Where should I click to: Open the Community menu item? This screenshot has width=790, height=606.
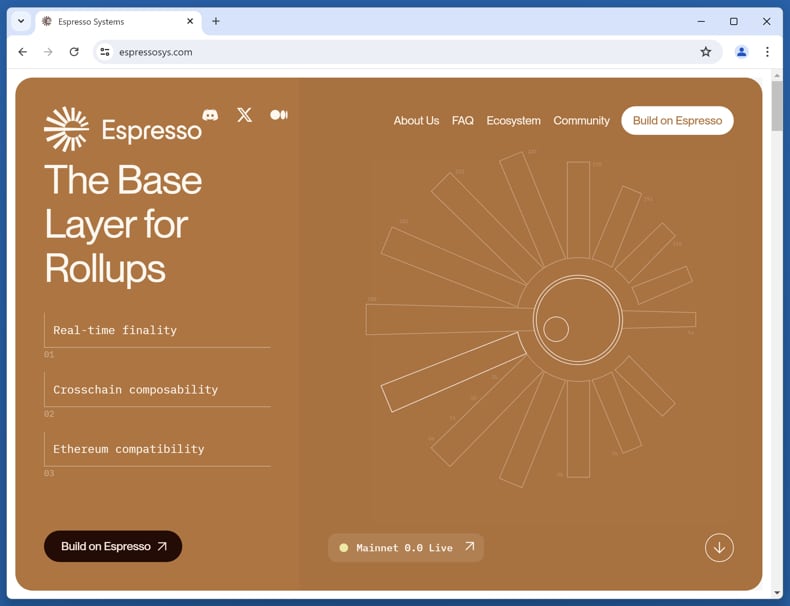click(581, 120)
